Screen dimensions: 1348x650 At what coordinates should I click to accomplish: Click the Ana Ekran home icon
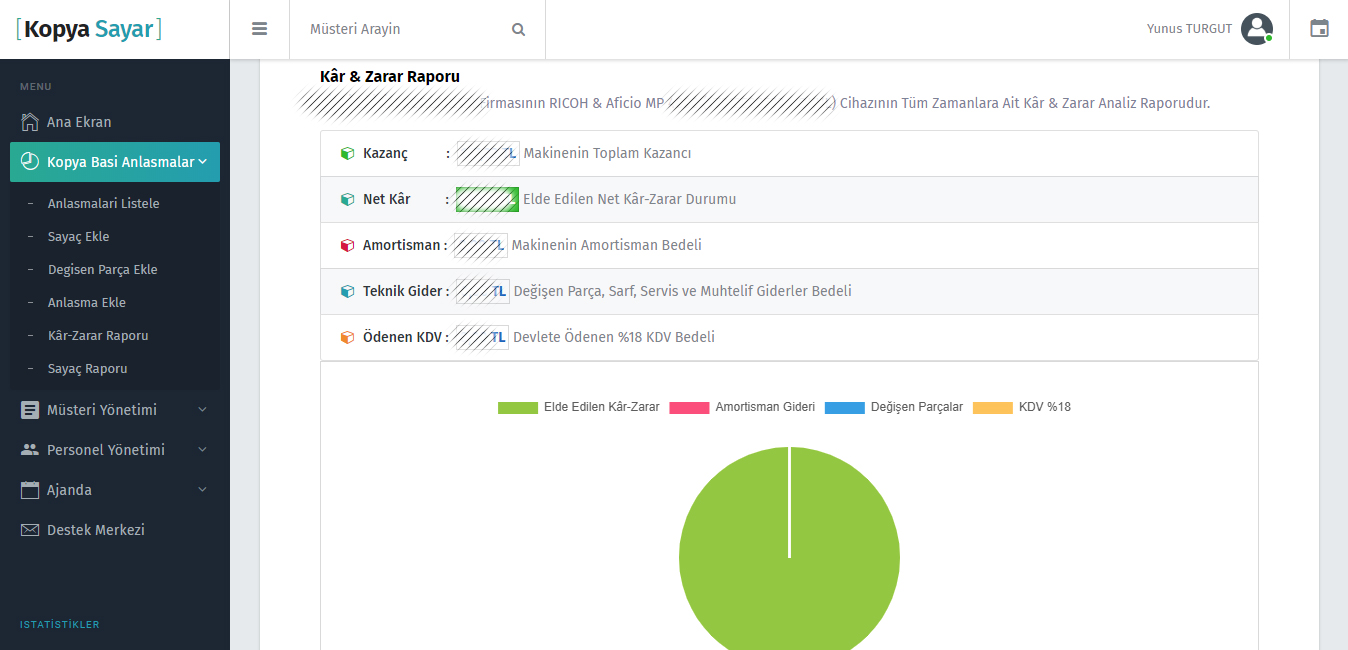pyautogui.click(x=30, y=122)
